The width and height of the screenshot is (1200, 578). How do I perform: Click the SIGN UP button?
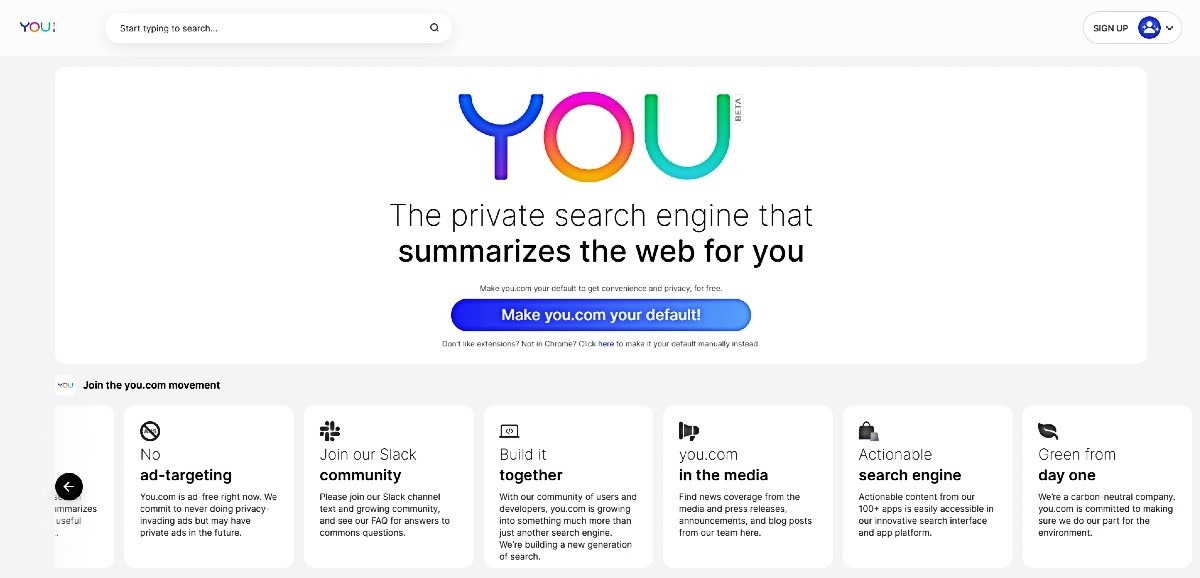(1110, 28)
